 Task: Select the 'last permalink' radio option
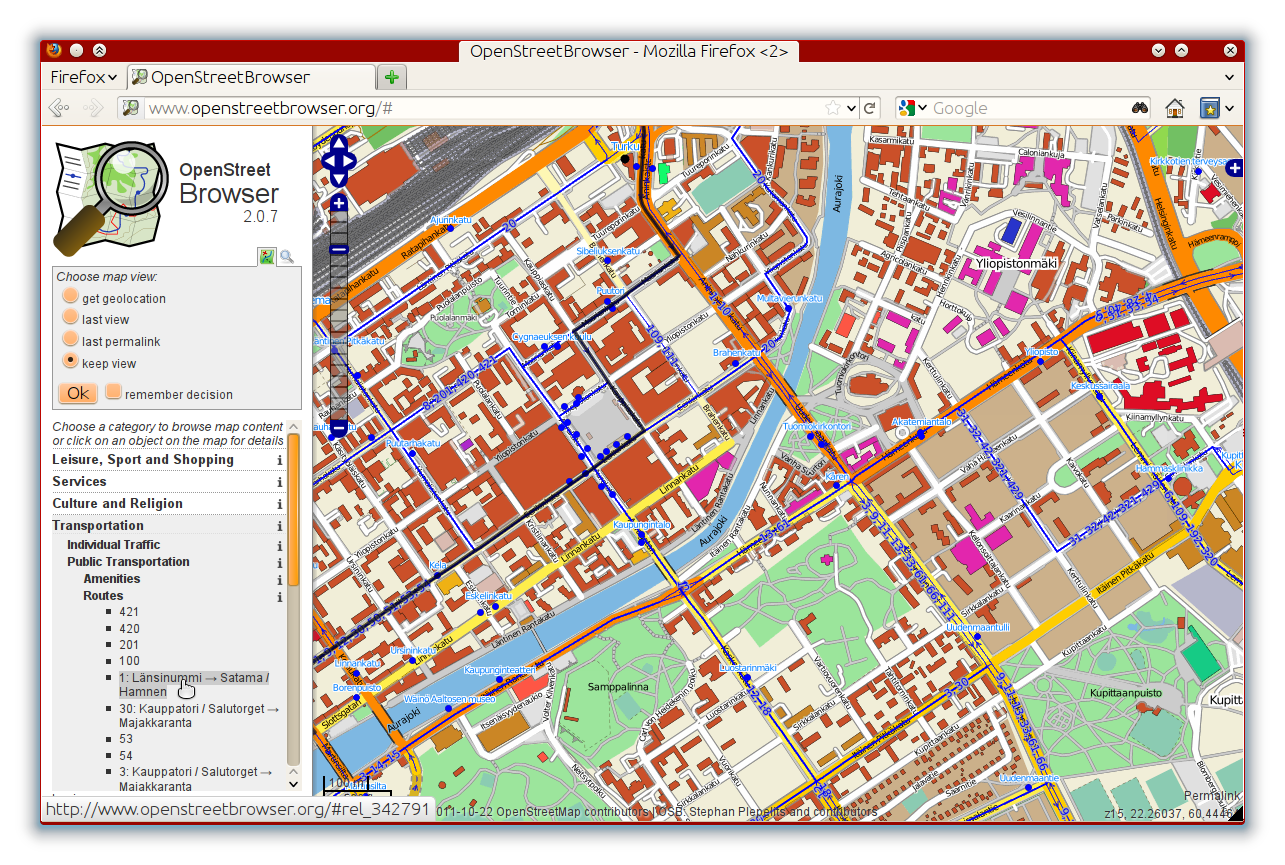click(x=70, y=340)
